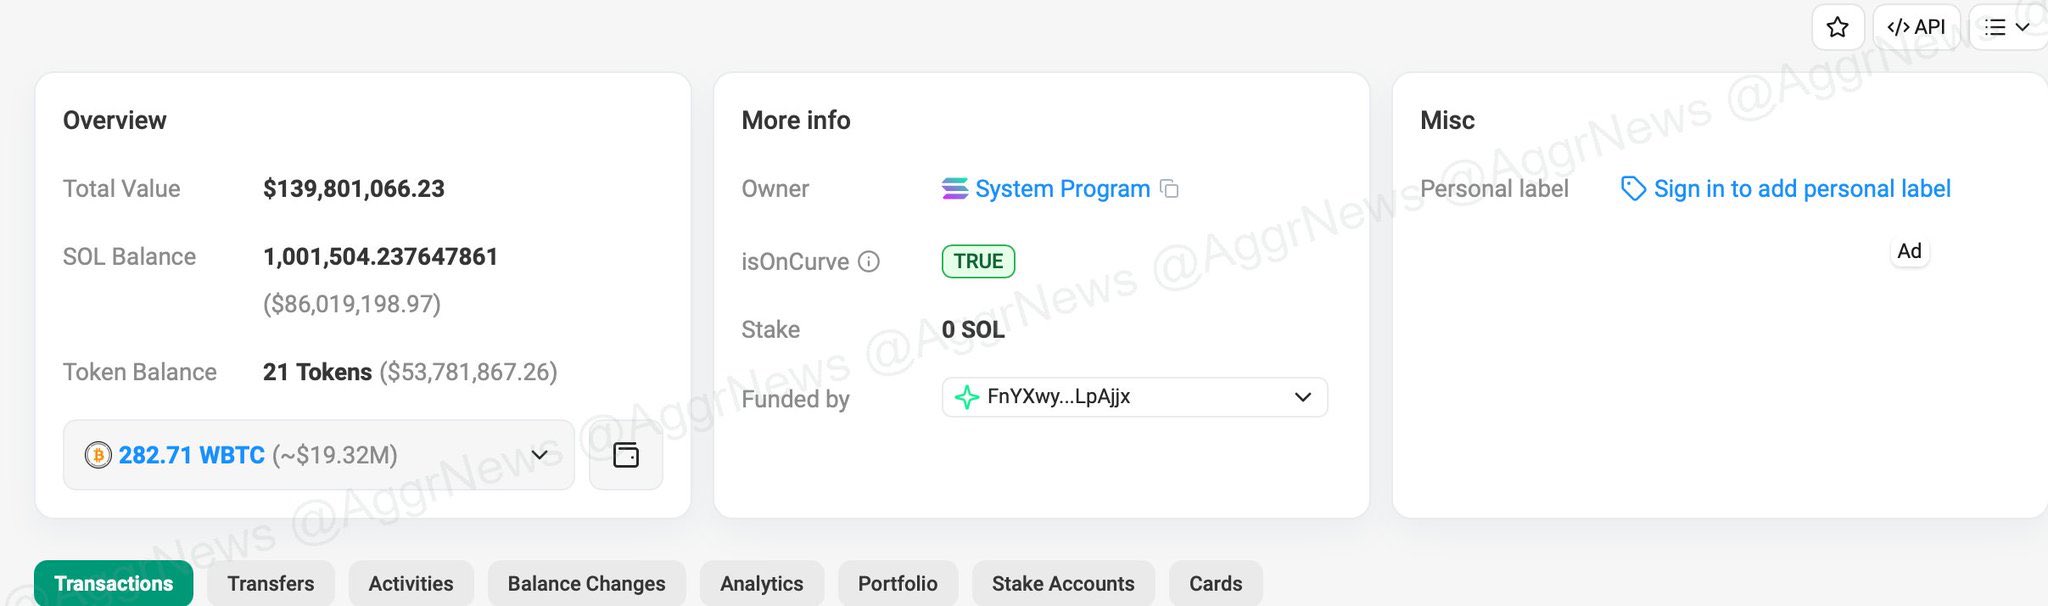Click the green sparkle icon in Funded by
The height and width of the screenshot is (606, 2048).
pos(967,397)
